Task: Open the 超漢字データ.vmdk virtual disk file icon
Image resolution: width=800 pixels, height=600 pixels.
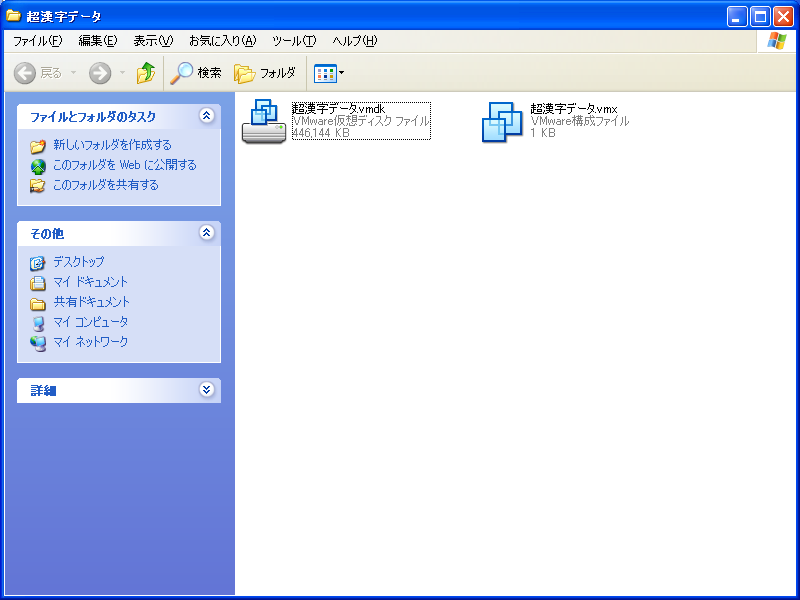Action: click(264, 121)
